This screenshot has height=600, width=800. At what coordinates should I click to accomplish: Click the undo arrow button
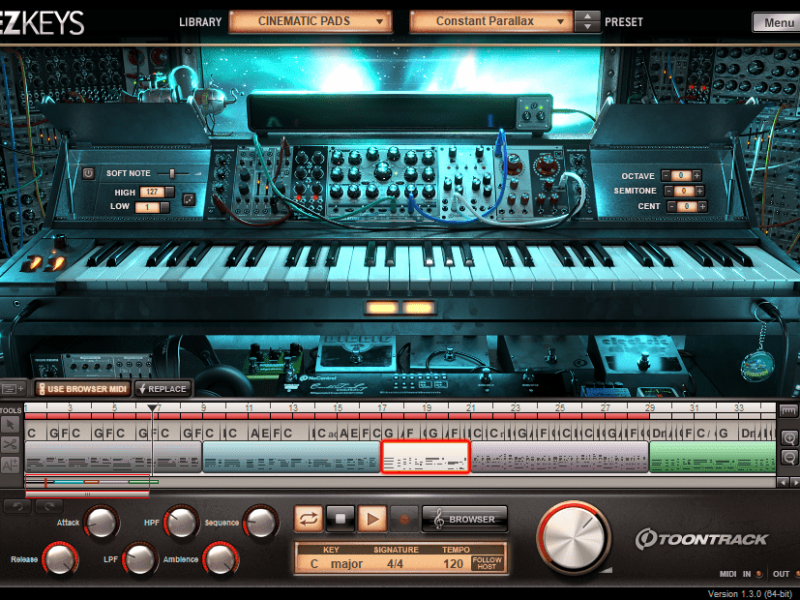[x=18, y=506]
